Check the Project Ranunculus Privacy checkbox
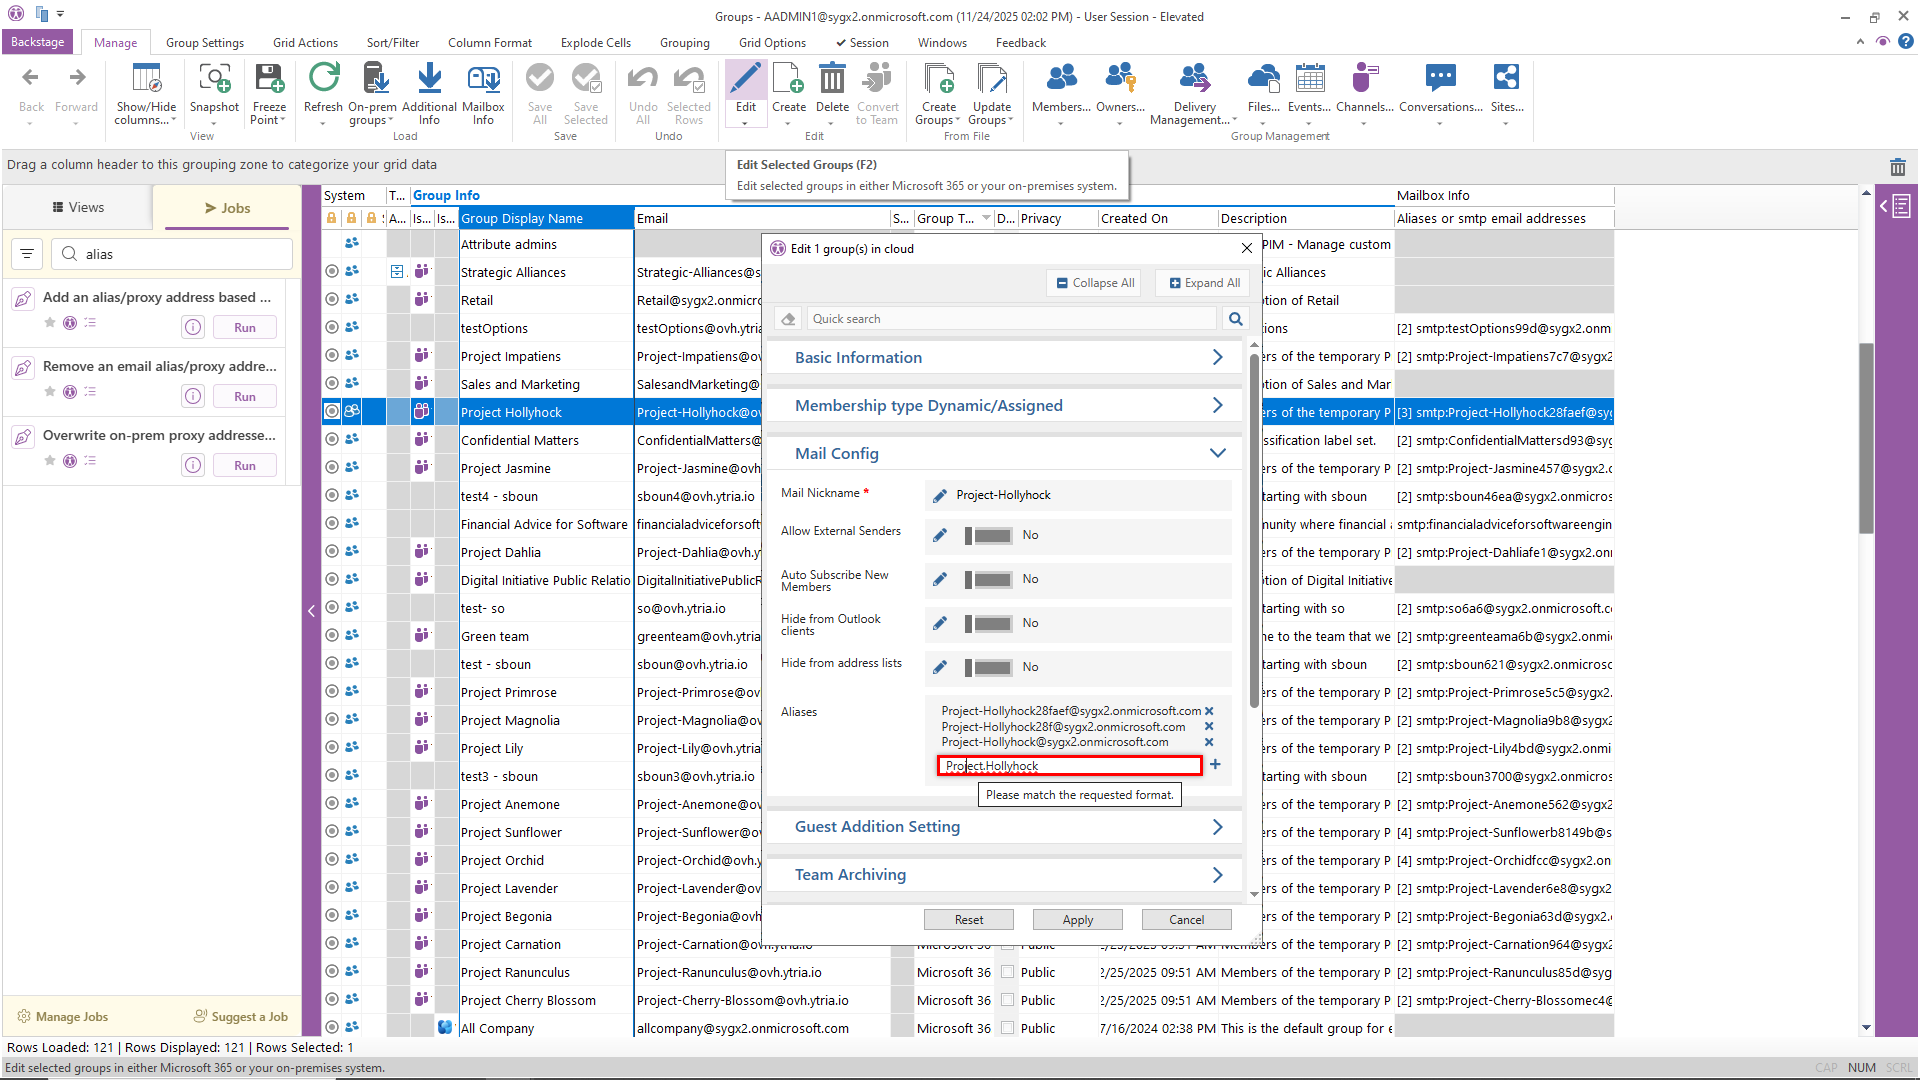This screenshot has height=1080, width=1920. 1008,972
